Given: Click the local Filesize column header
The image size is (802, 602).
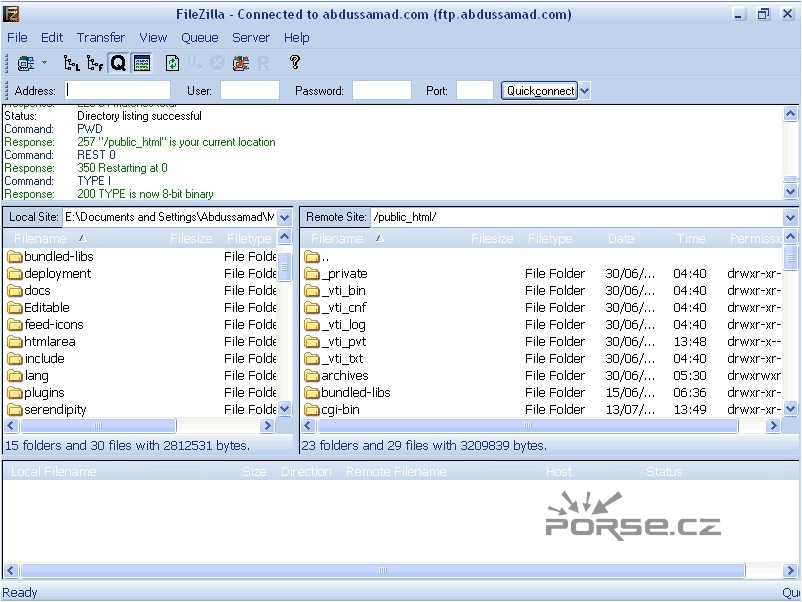Looking at the screenshot, I should 191,238.
